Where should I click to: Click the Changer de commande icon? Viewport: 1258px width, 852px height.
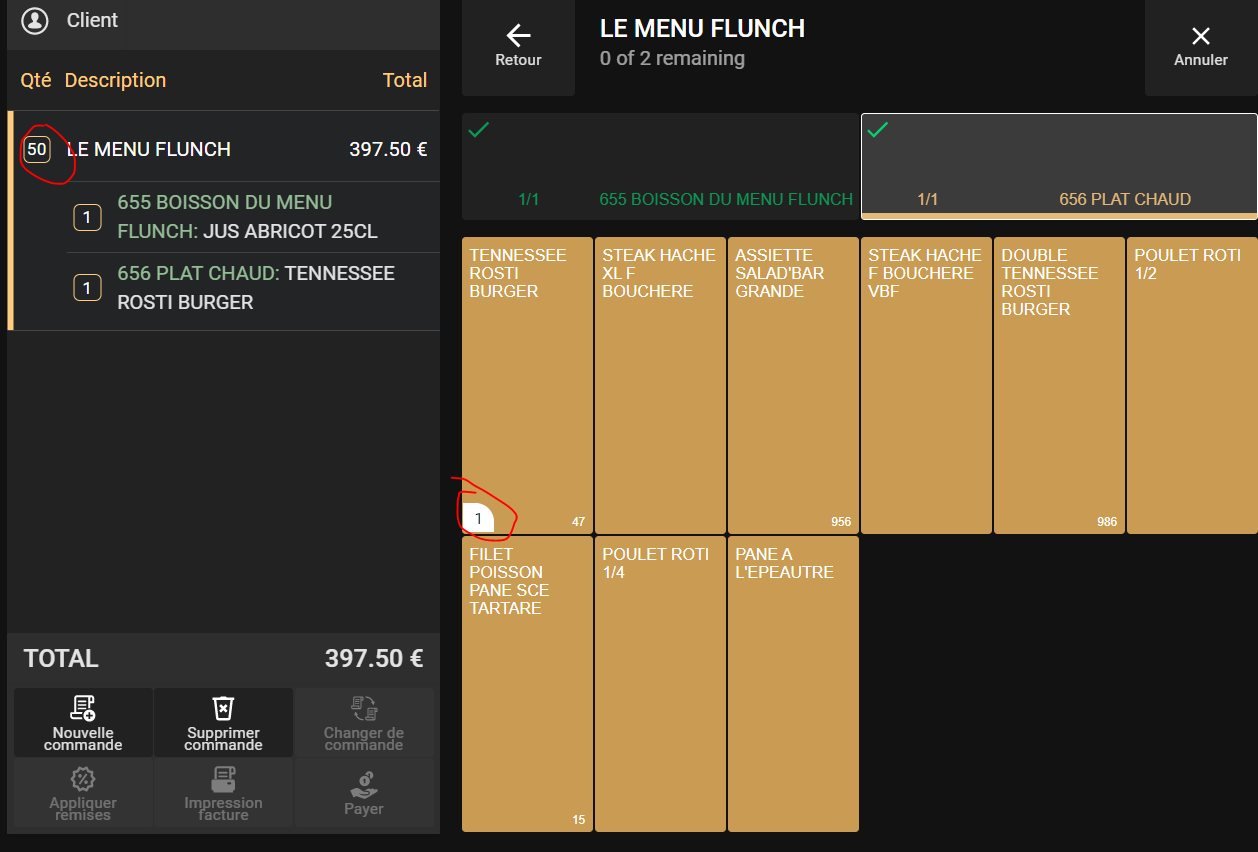(364, 709)
